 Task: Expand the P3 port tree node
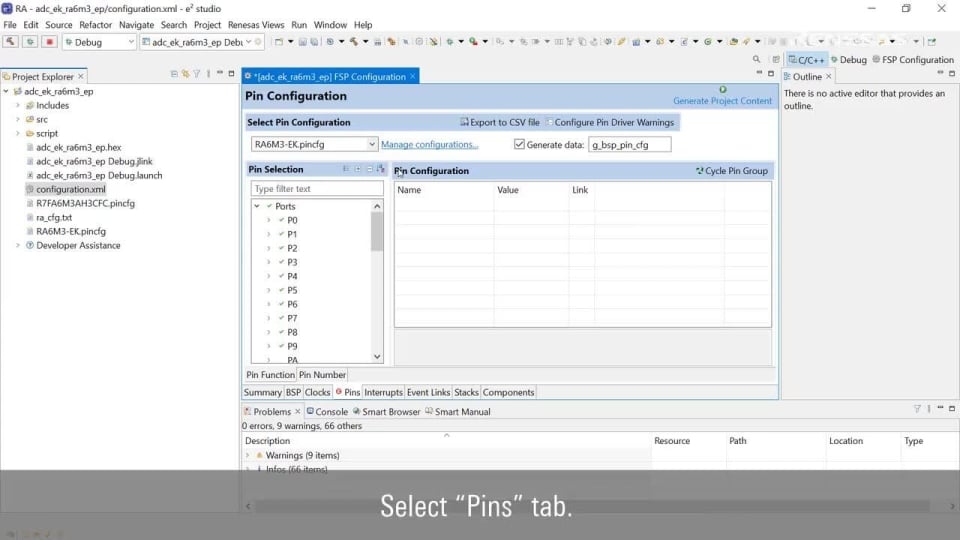point(268,262)
